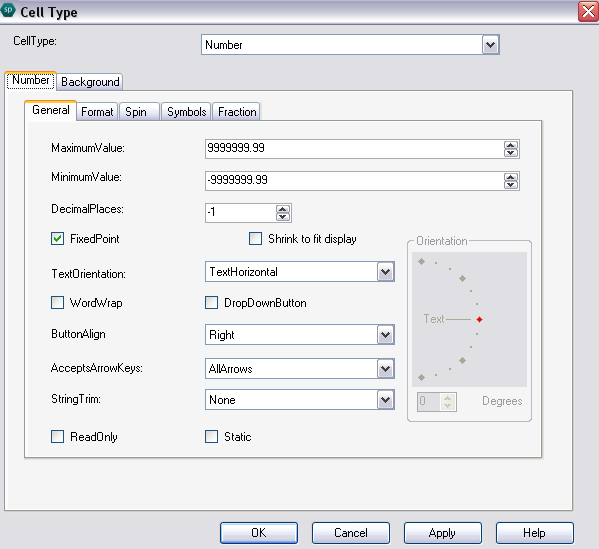
Task: Click the Apply button
Action: 442,533
